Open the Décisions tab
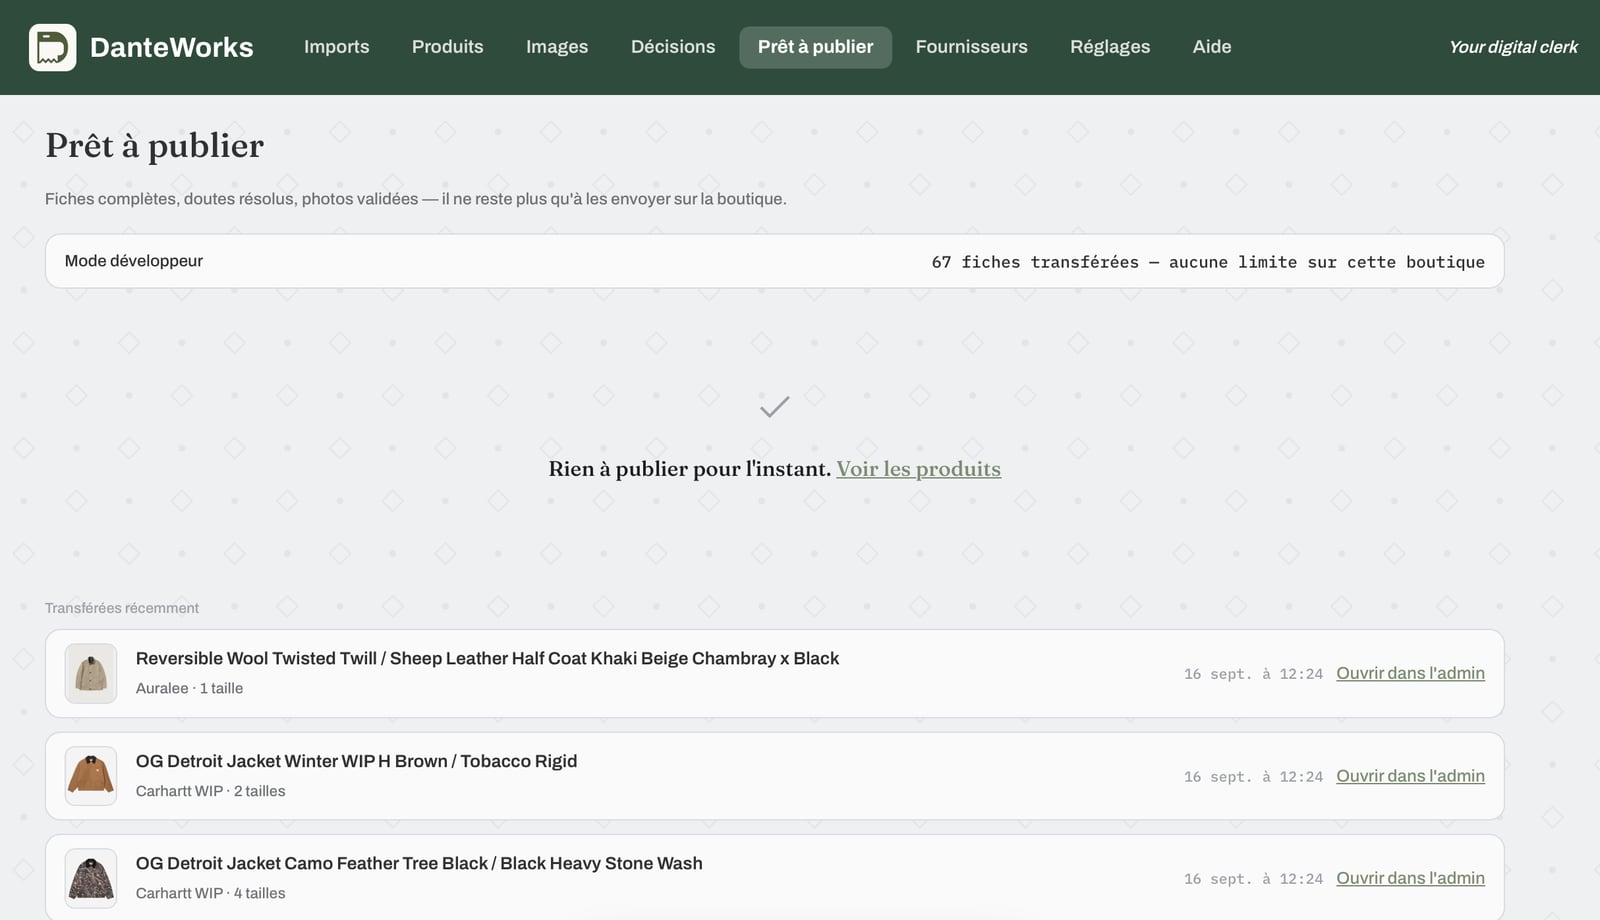 pyautogui.click(x=673, y=47)
